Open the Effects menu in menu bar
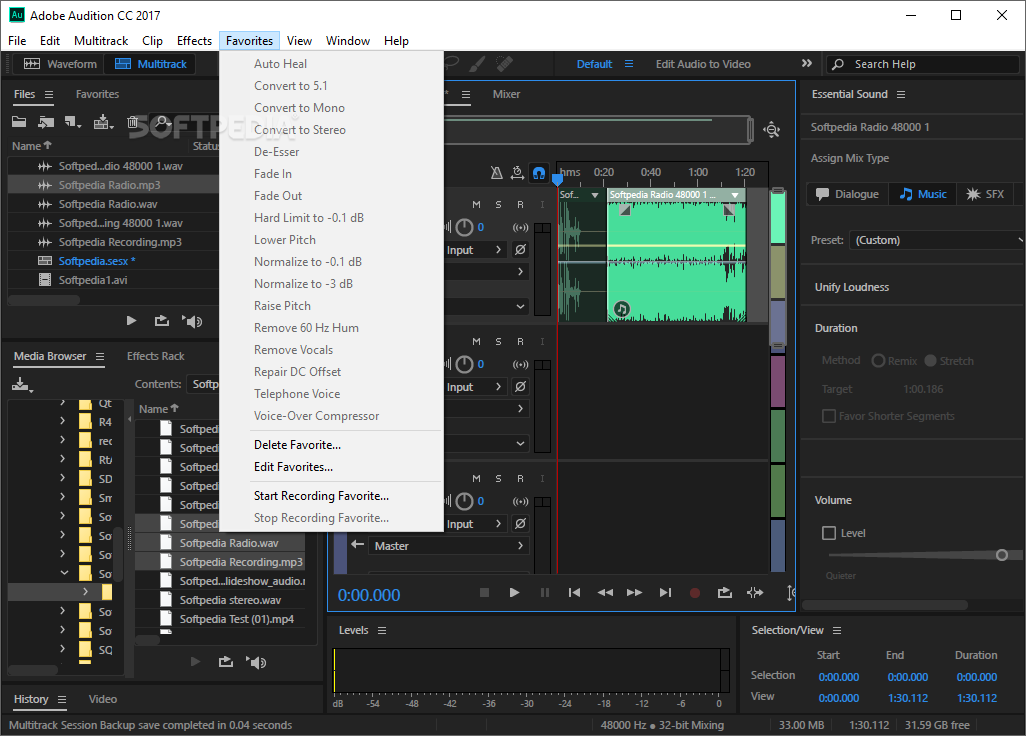 tap(194, 41)
